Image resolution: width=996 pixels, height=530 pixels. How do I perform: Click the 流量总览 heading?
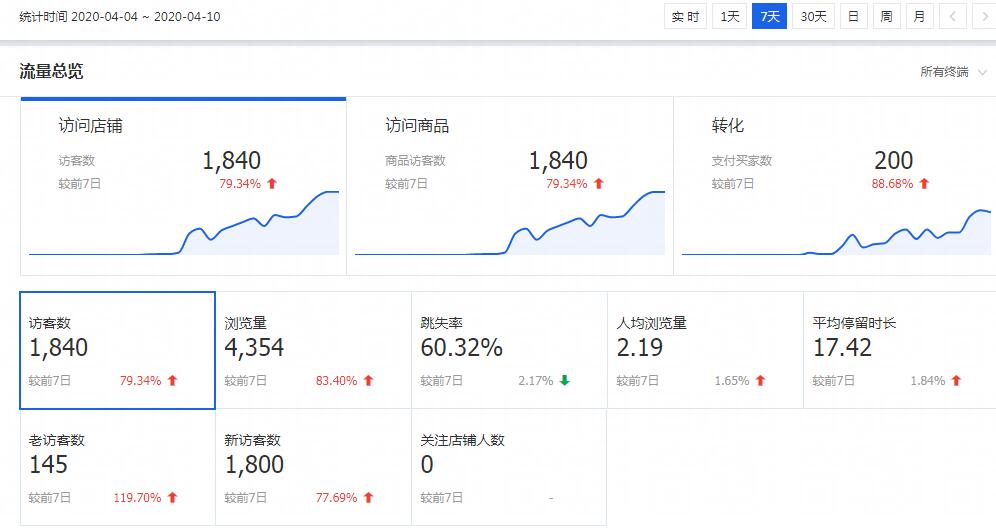click(x=51, y=71)
